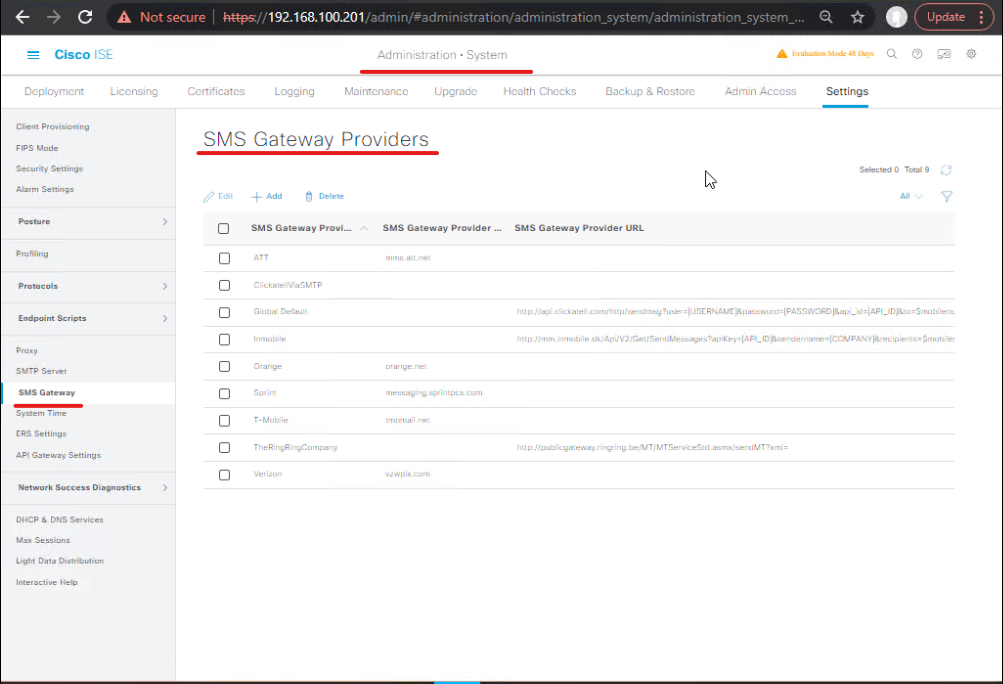
Task: Check the Inmobile provider checkbox
Action: click(x=224, y=340)
